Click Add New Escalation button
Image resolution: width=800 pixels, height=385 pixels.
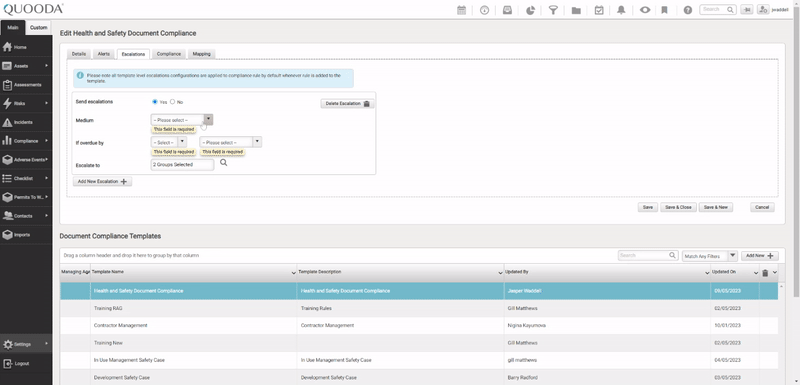coord(102,182)
